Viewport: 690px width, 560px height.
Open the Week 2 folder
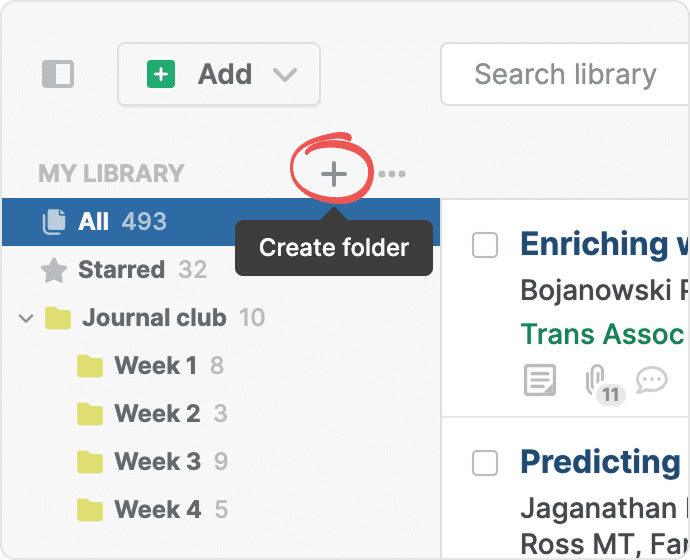[x=157, y=414]
